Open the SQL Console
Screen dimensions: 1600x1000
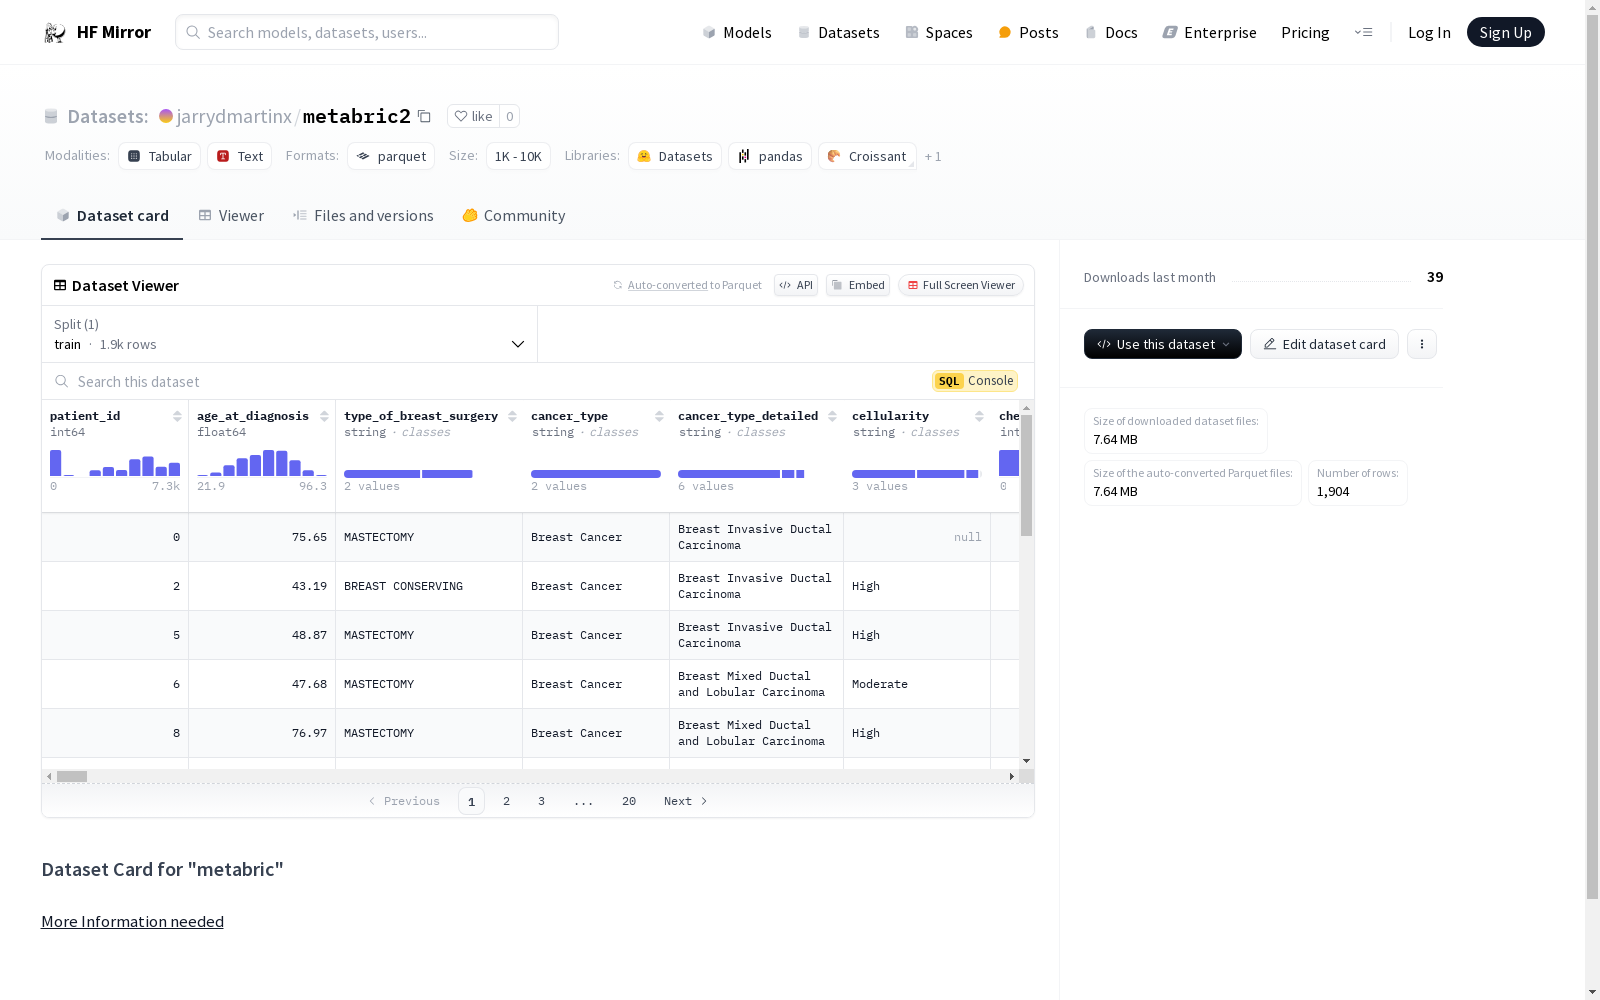point(975,381)
